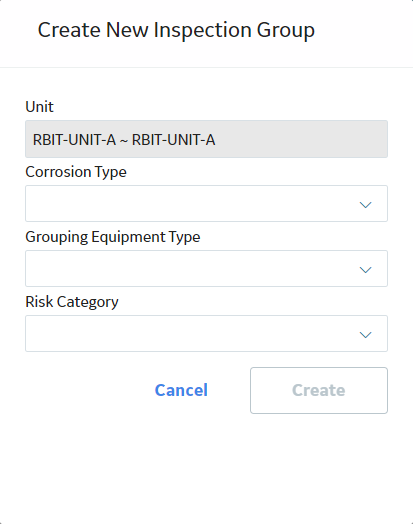
Task: Click the Risk Category label text
Action: (72, 302)
